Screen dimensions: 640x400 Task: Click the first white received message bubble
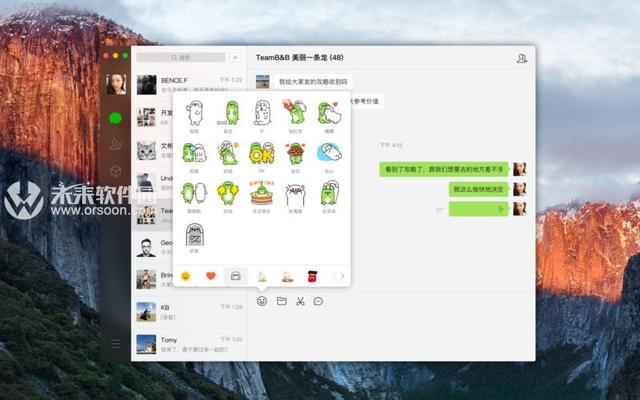click(x=313, y=82)
